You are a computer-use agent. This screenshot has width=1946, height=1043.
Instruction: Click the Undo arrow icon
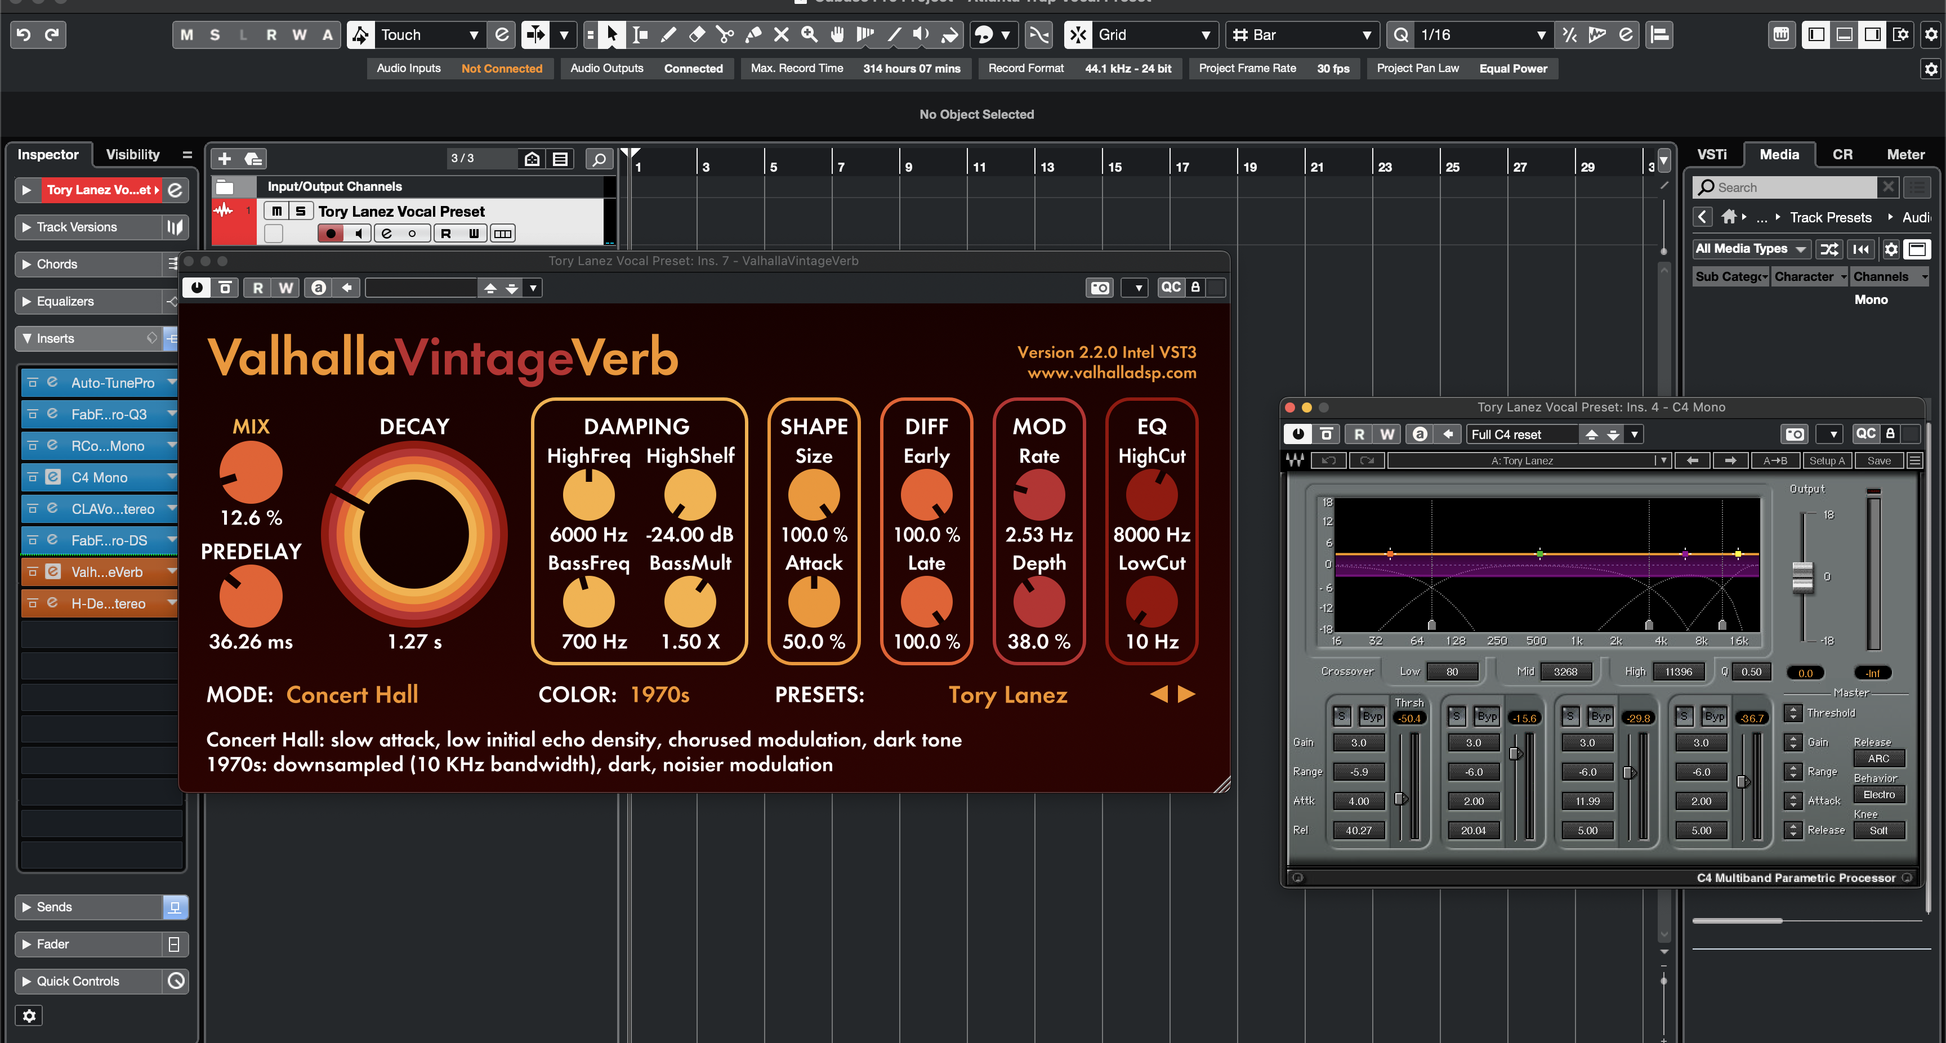[24, 35]
